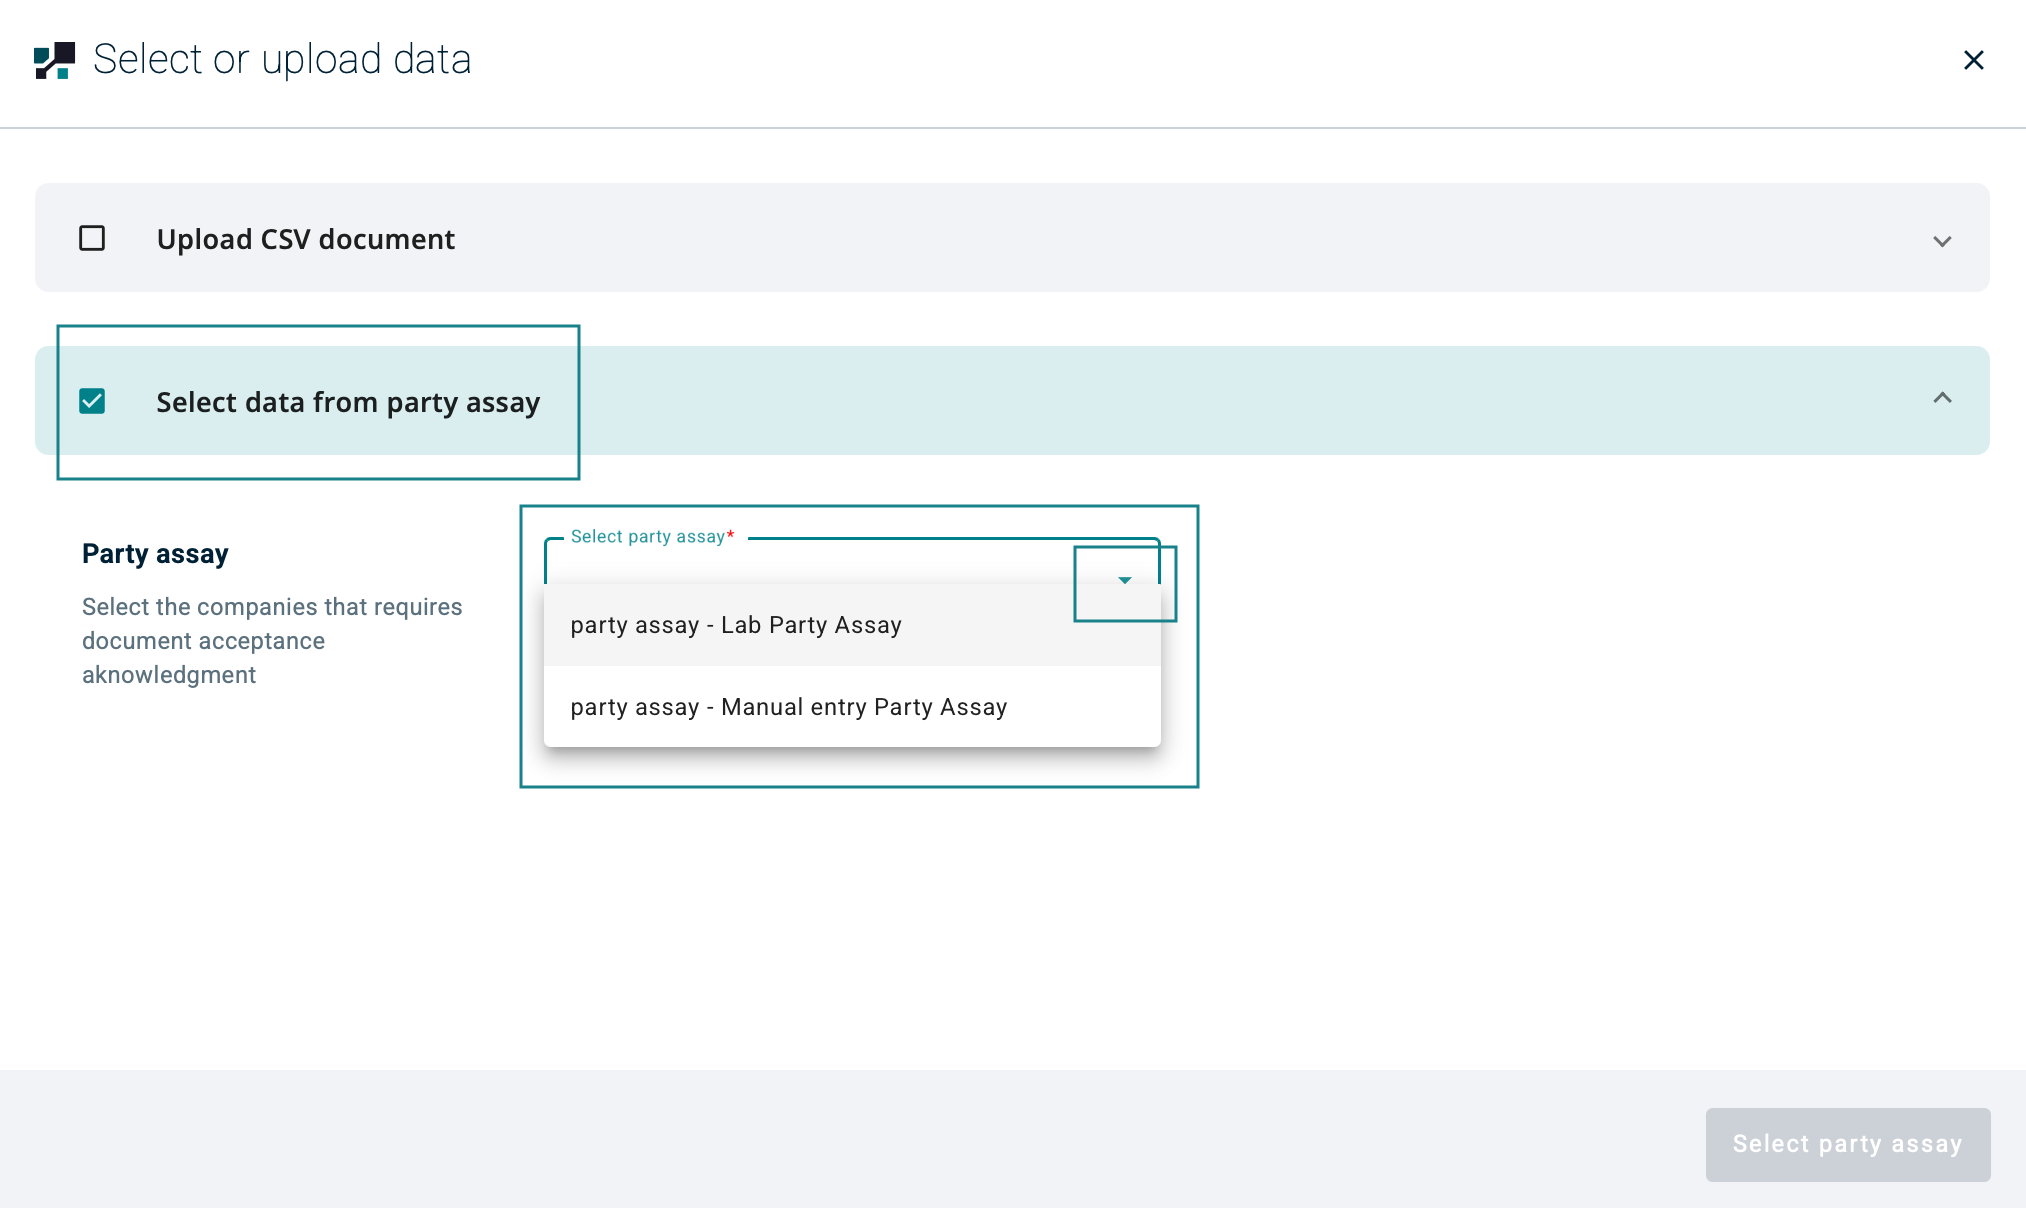Choose party assay - Lab Party Assay option
Viewport: 2026px width, 1208px height.
point(736,625)
